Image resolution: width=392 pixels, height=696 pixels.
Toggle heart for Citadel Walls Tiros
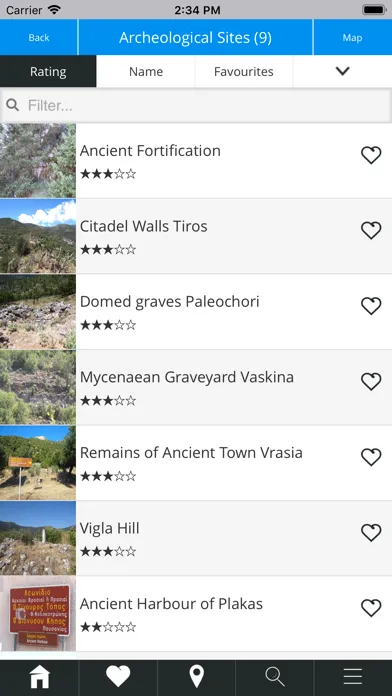tap(371, 231)
